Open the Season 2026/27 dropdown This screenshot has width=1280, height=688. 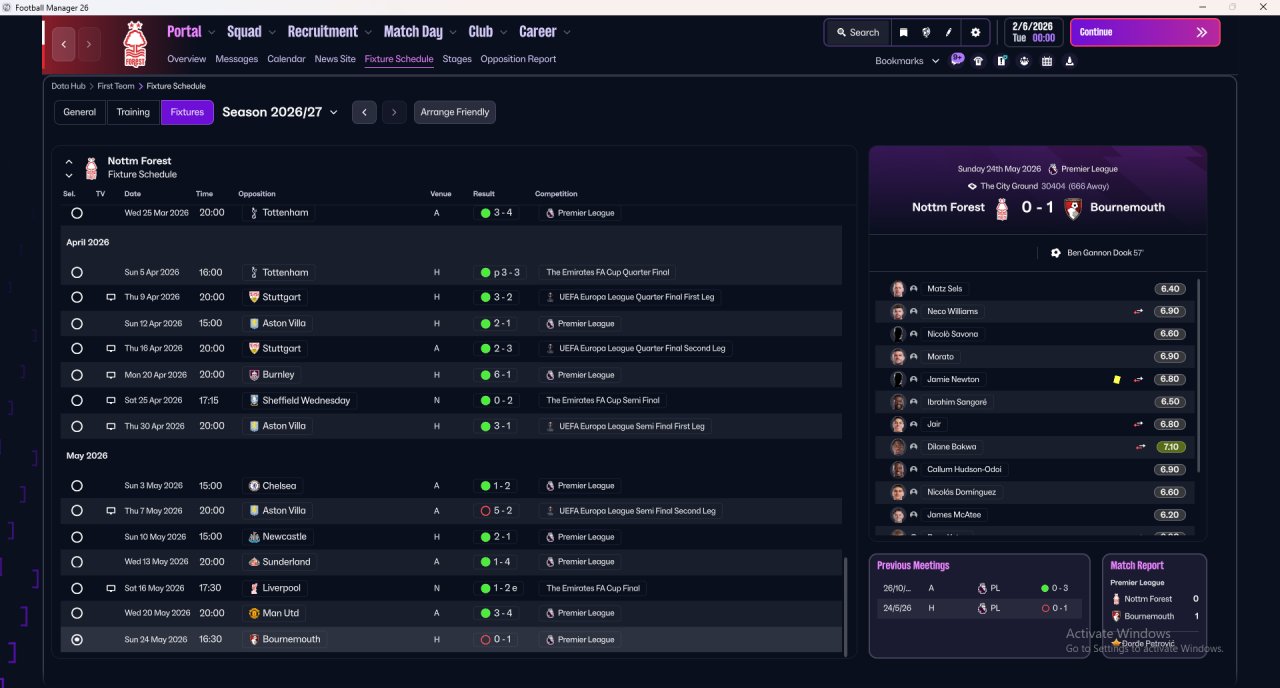280,112
